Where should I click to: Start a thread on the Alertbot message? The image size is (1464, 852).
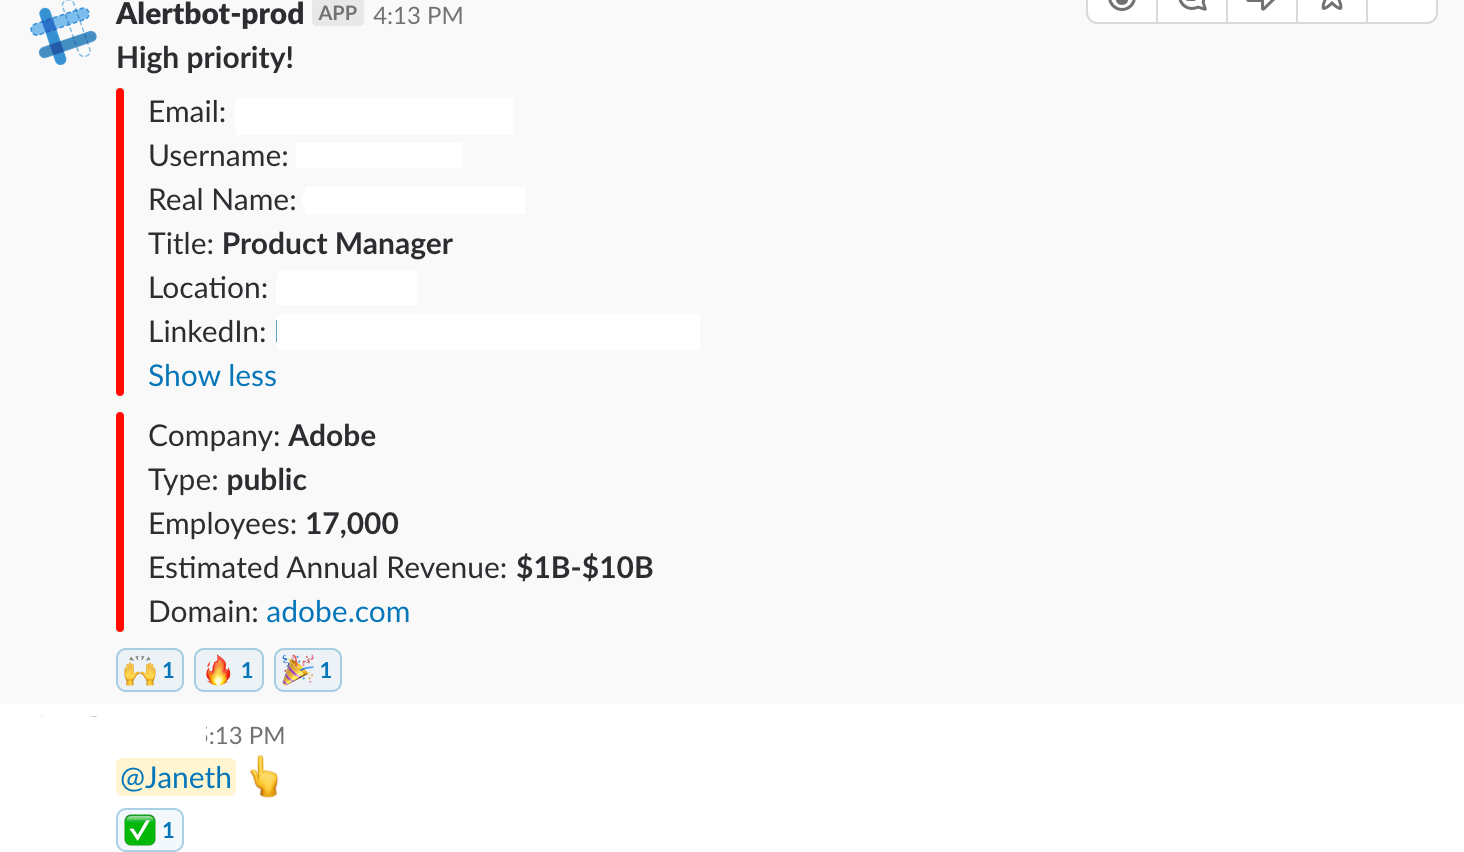(x=1192, y=5)
